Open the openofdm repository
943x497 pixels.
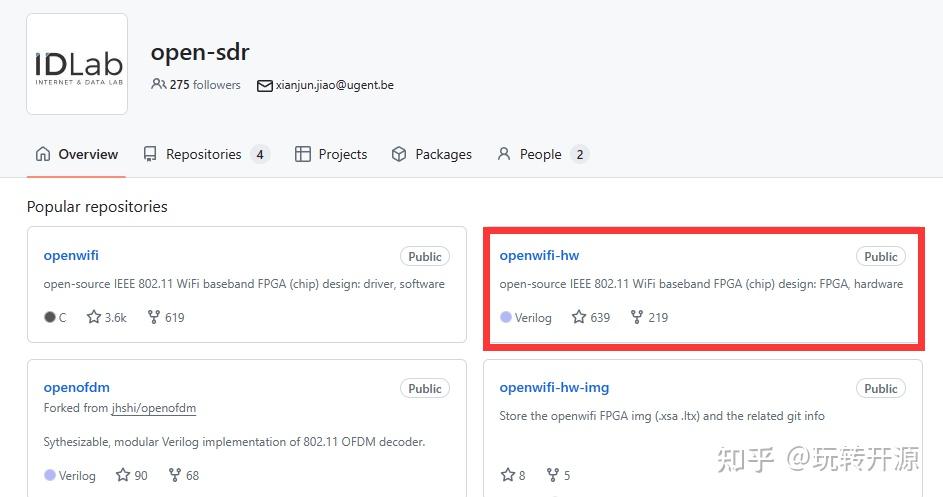point(76,387)
